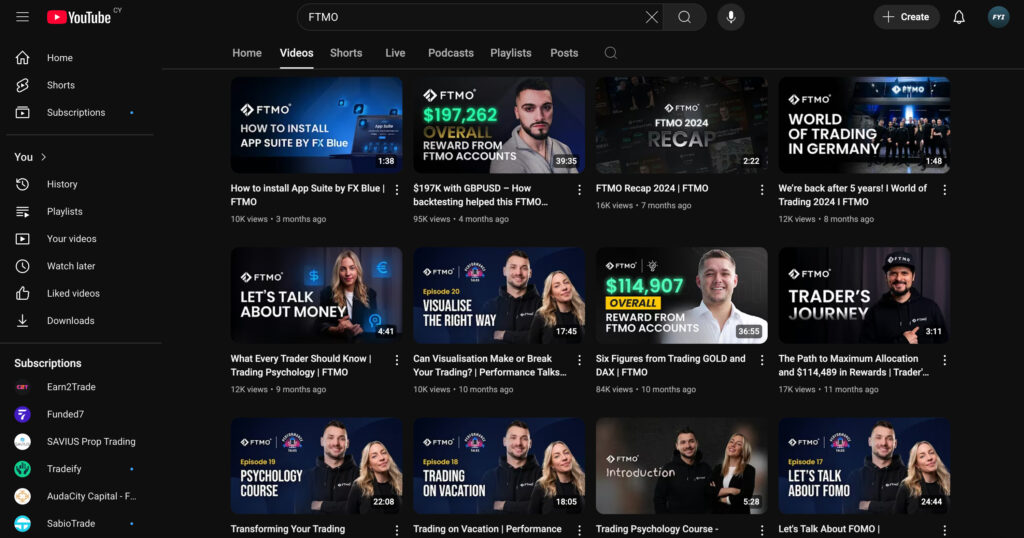Open options for Trading Psychology video

pyautogui.click(x=396, y=360)
